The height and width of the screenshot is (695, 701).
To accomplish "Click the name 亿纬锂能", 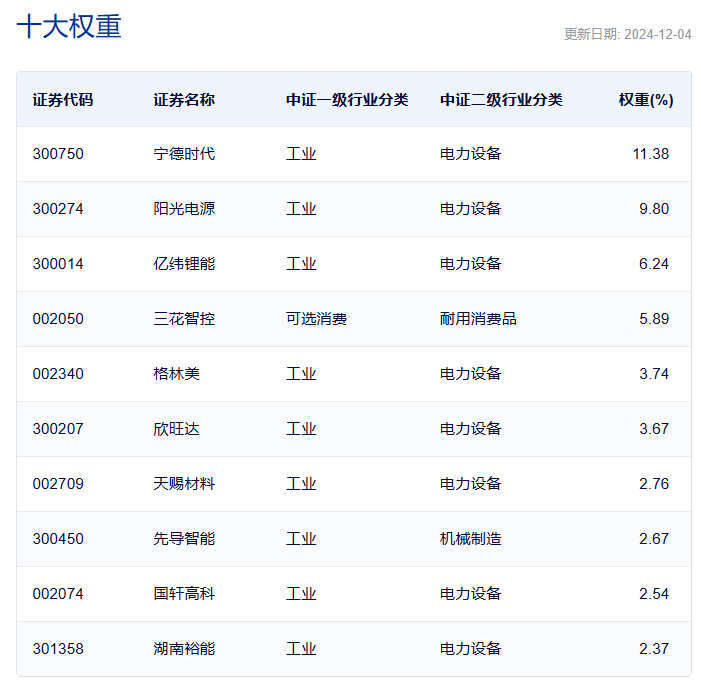I will [x=184, y=264].
